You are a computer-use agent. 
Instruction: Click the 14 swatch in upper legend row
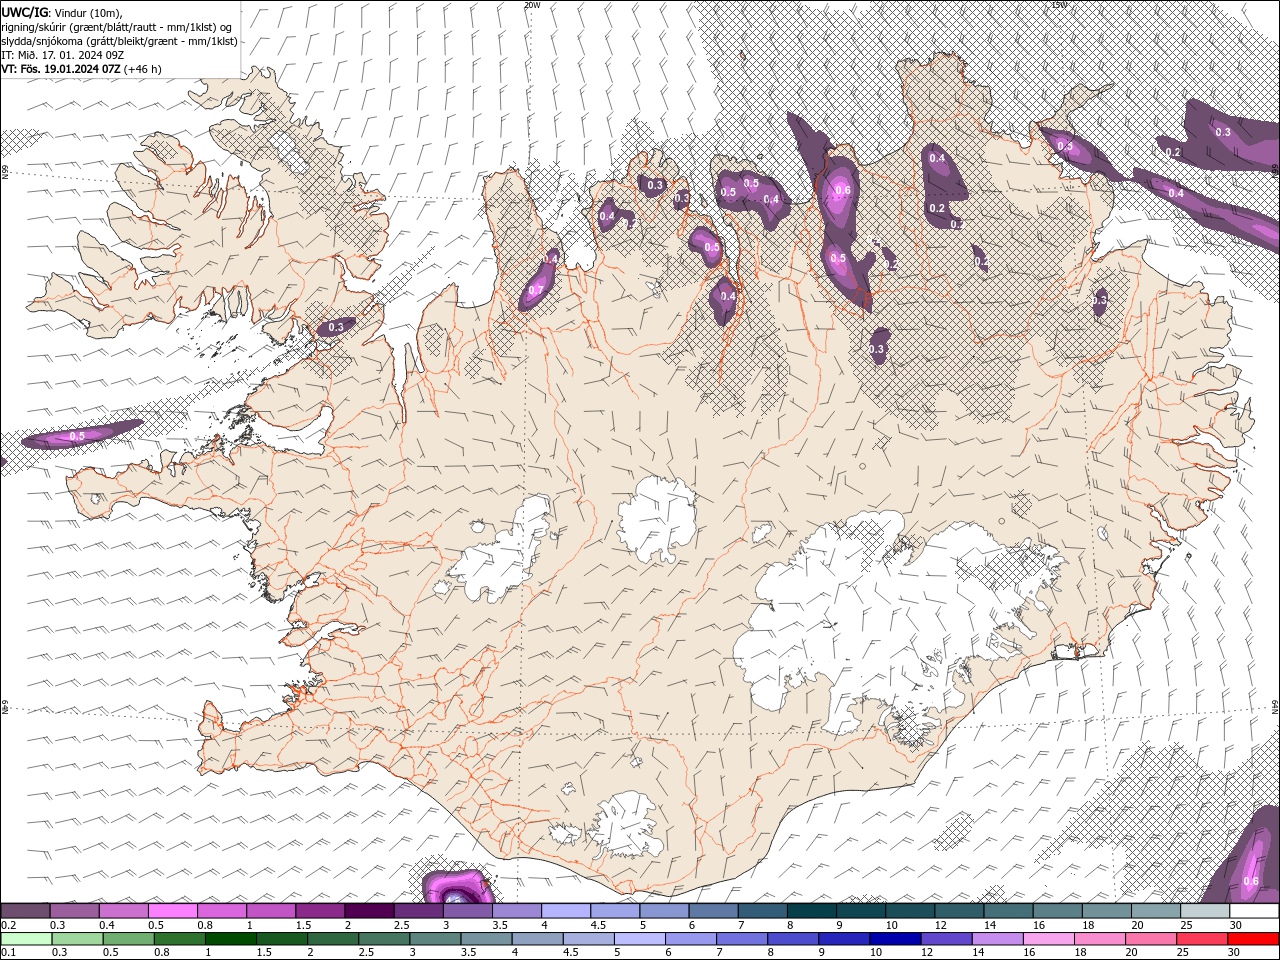(x=1007, y=911)
